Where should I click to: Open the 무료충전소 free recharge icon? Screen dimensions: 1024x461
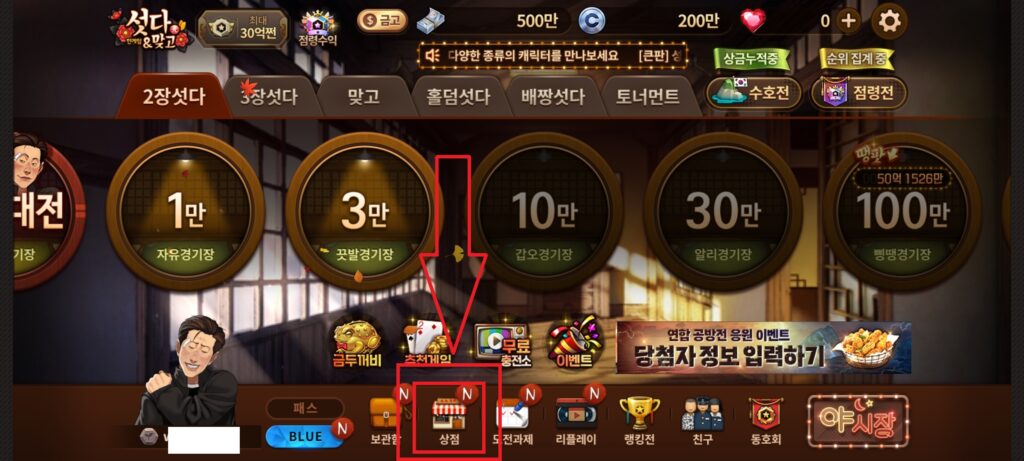(x=500, y=345)
